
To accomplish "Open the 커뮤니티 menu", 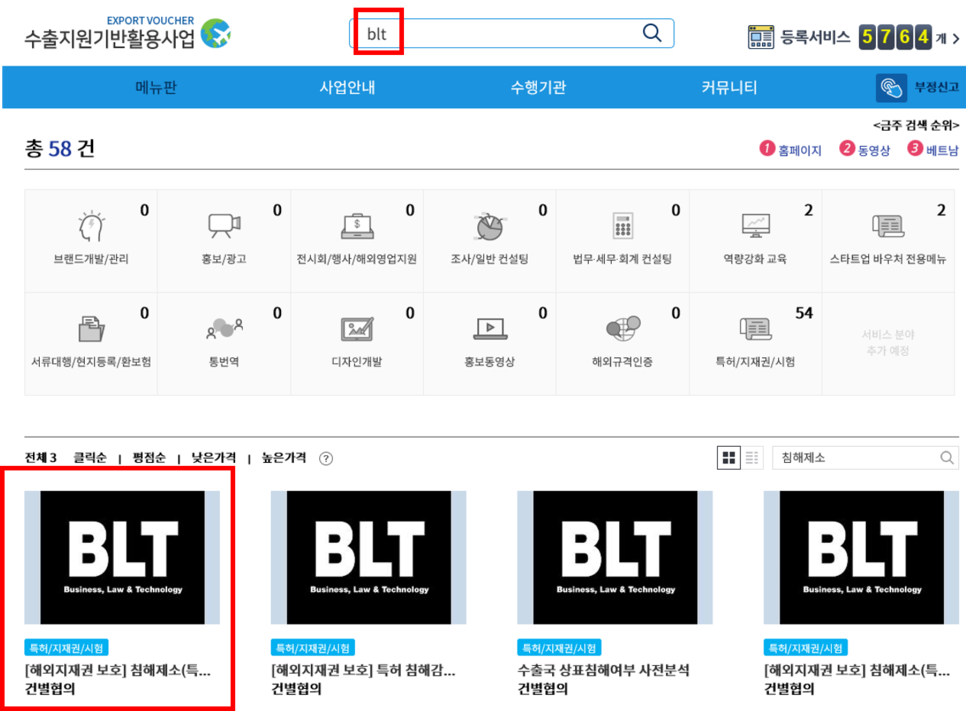I will click(x=727, y=87).
